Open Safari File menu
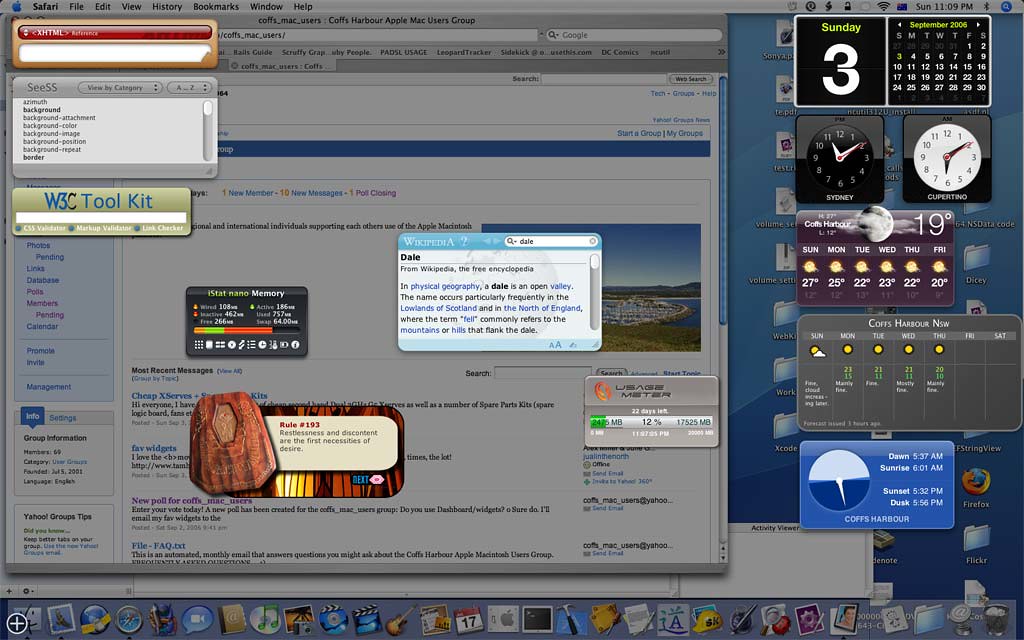The width and height of the screenshot is (1024, 640). click(x=76, y=7)
